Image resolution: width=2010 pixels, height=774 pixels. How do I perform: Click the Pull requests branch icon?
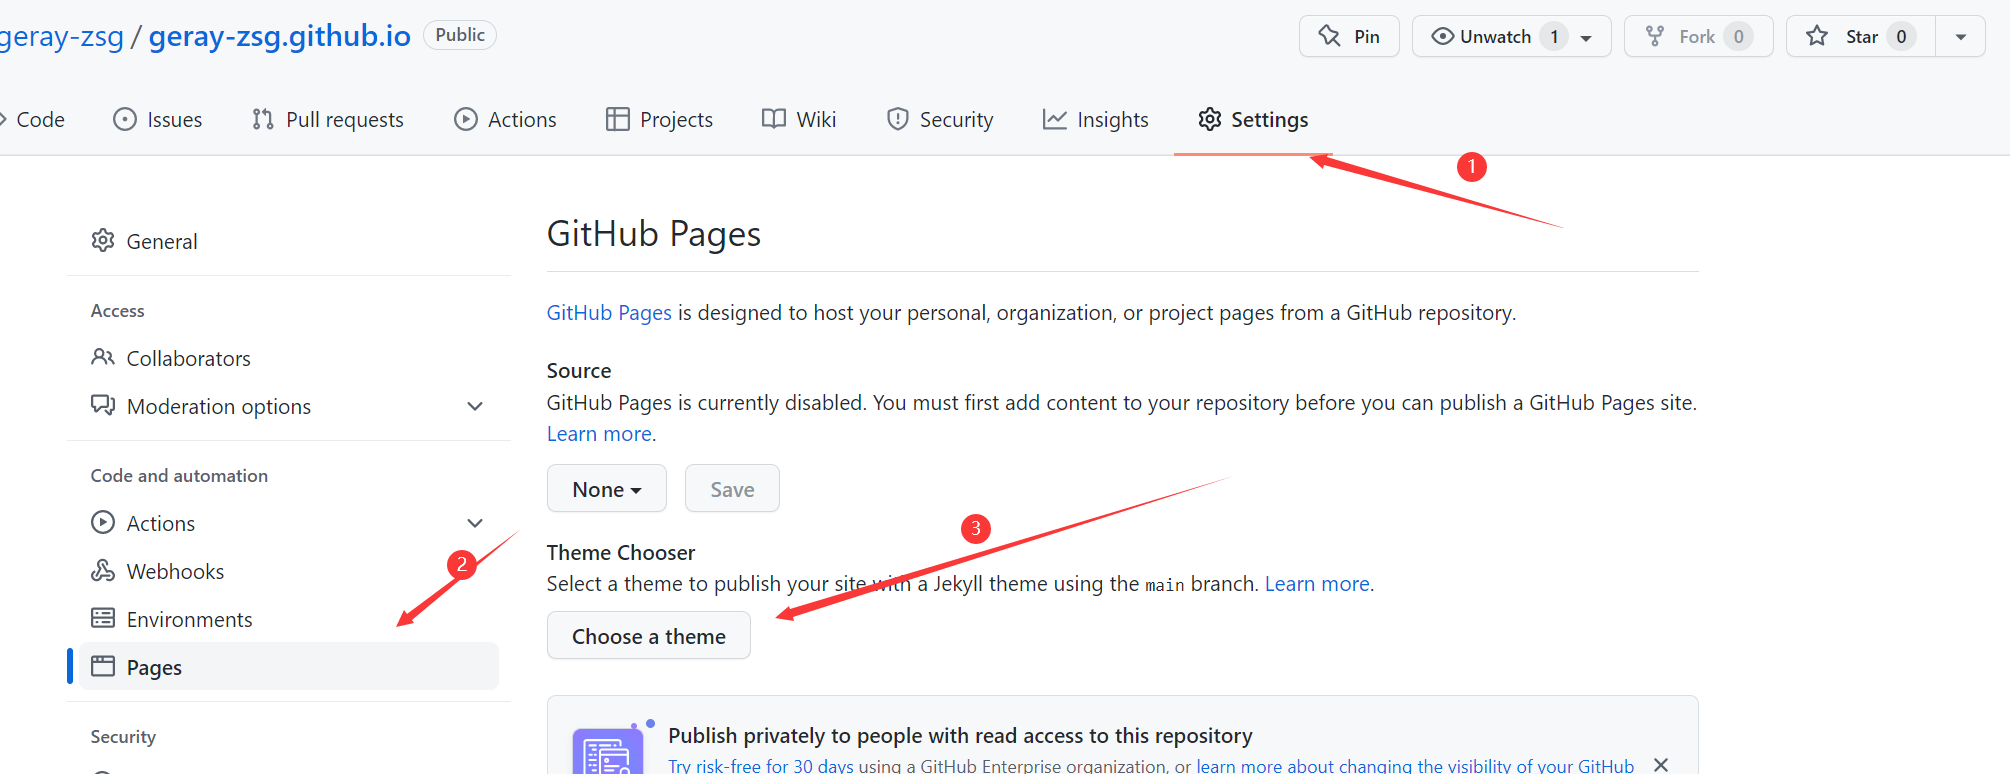(x=263, y=120)
